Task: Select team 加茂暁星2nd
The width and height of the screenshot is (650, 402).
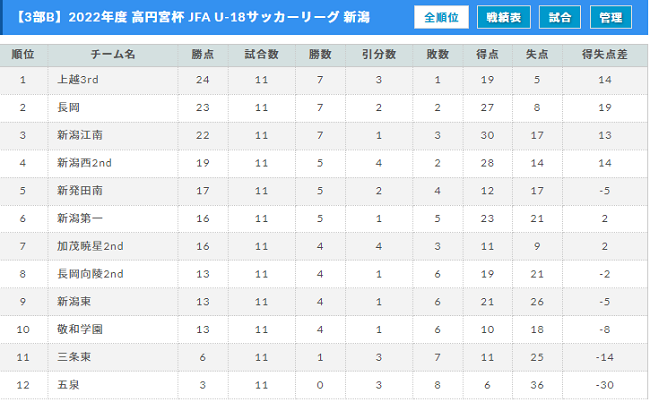Action: tap(90, 246)
